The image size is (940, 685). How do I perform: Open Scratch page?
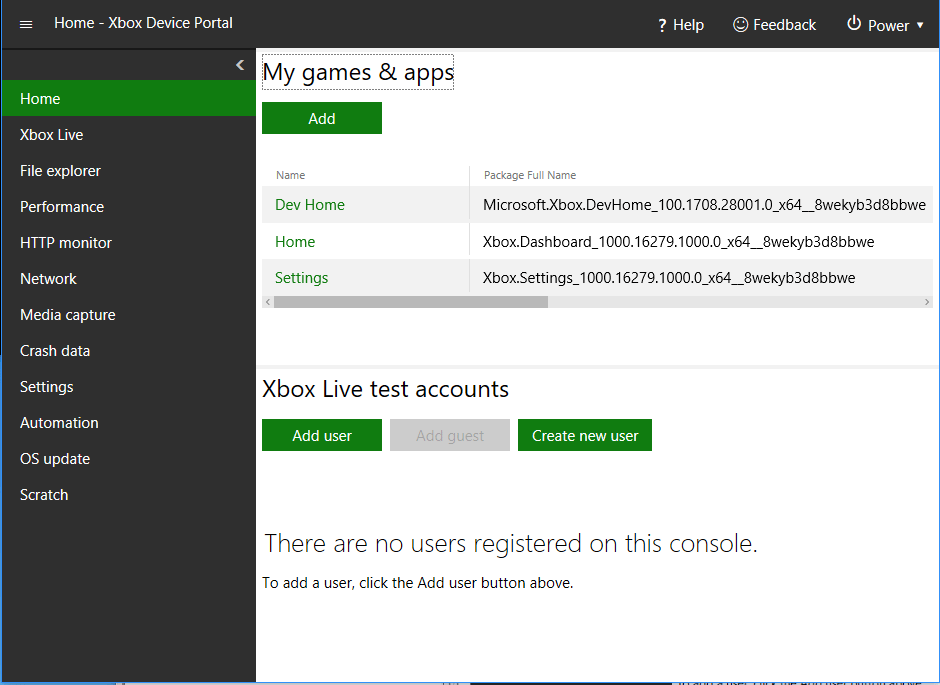tap(129, 494)
